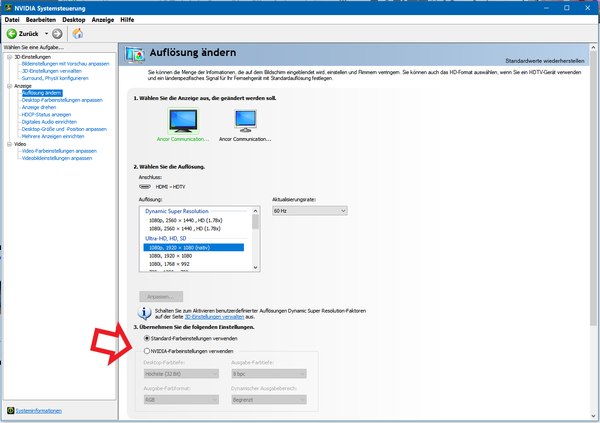Collapse the Video tree node

pos(7,143)
